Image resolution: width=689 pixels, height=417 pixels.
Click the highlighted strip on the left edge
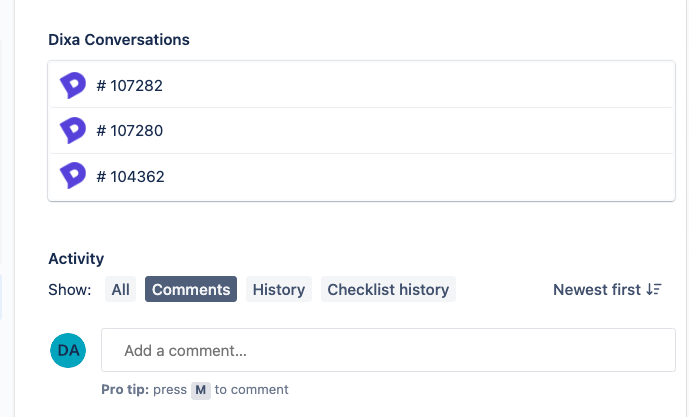(x=1, y=298)
